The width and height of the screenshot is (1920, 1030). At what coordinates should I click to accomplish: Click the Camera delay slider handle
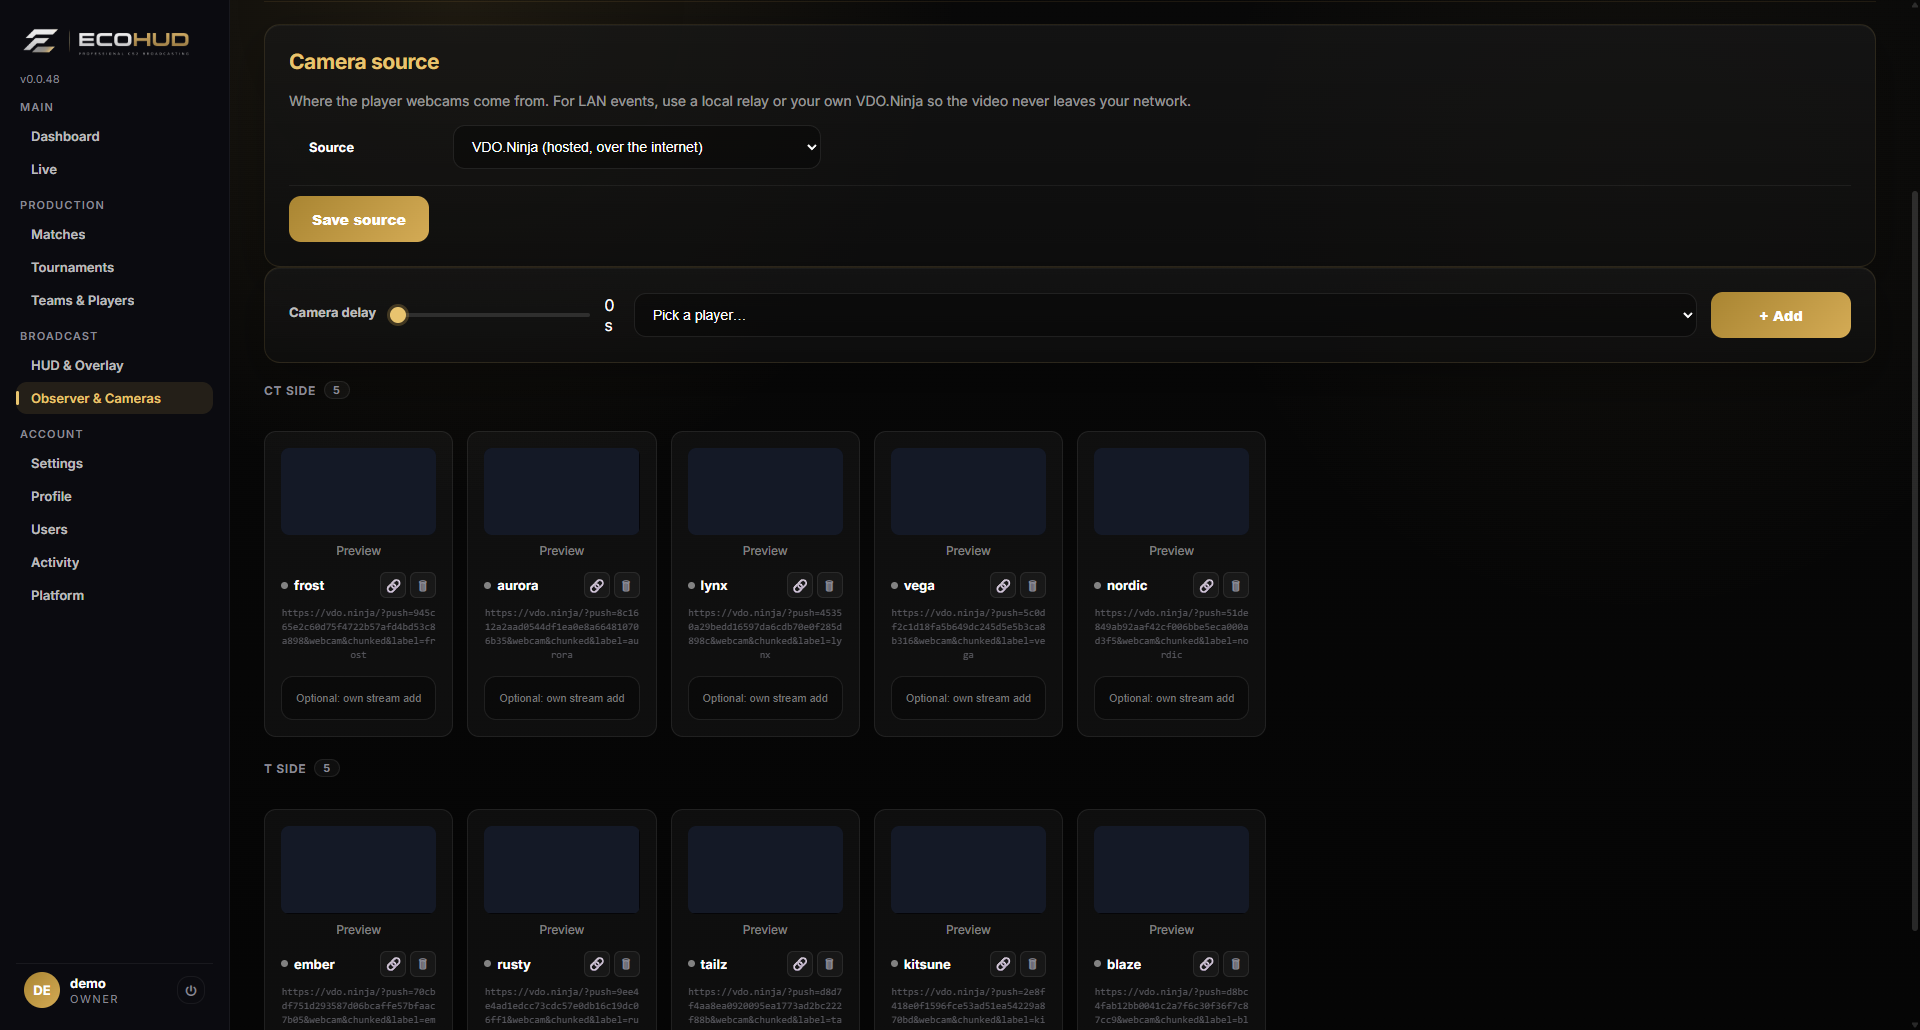pos(398,315)
